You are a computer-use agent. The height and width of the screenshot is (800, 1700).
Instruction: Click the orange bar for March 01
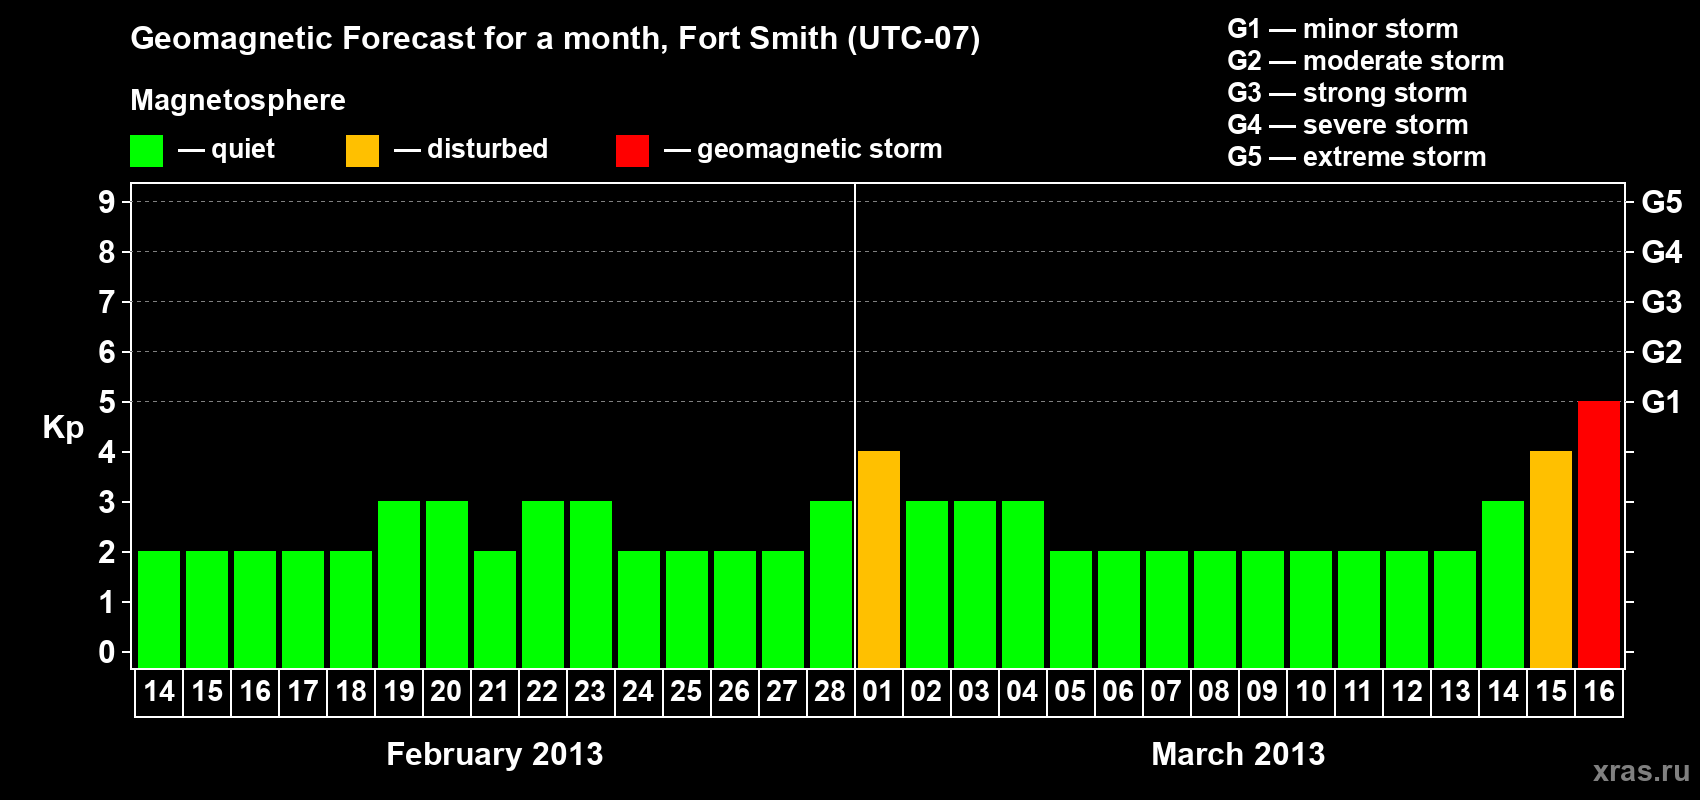(x=879, y=559)
